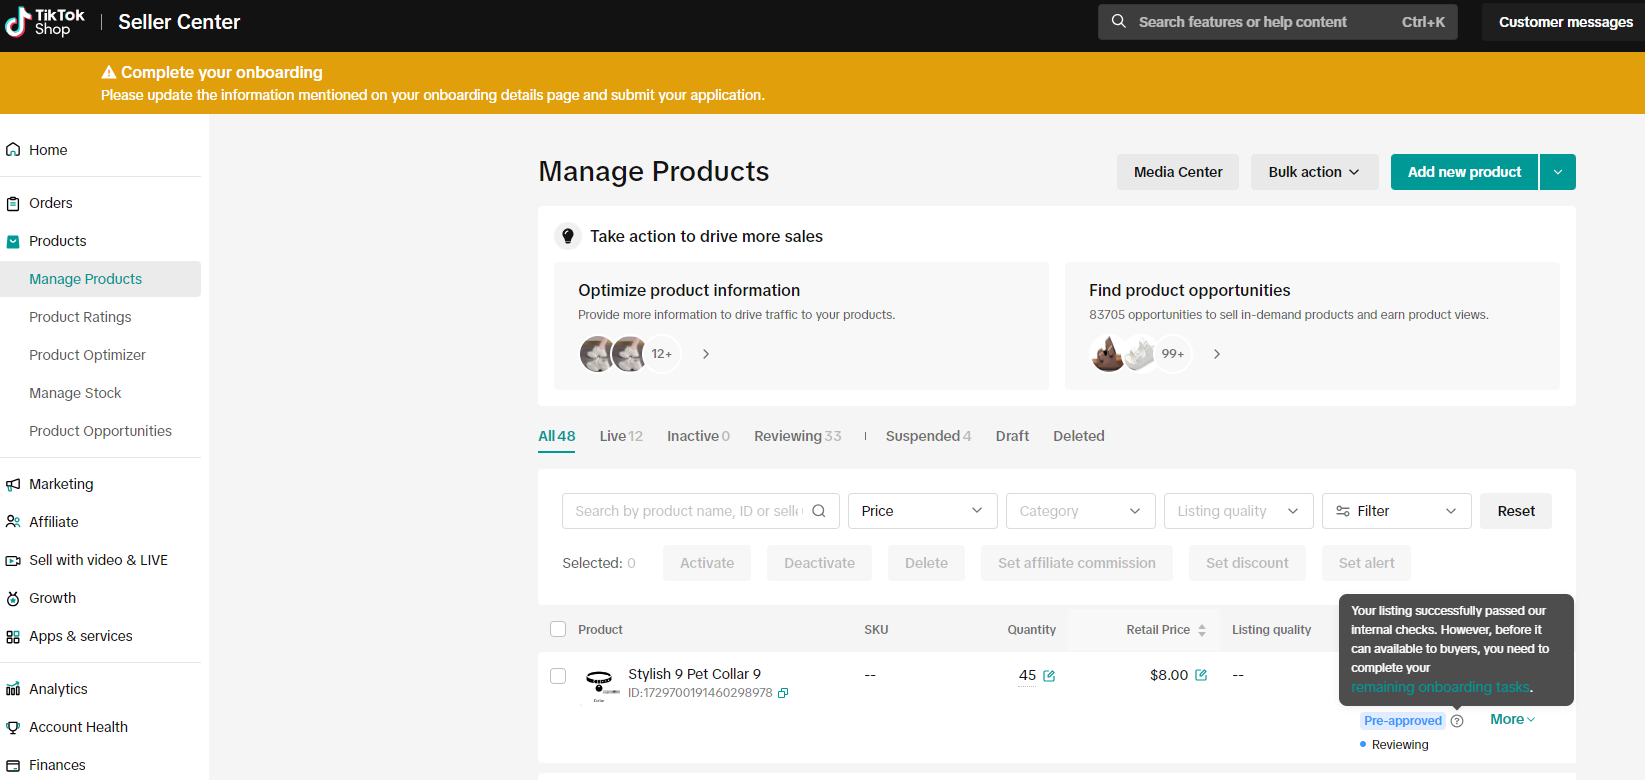Expand the Add new product arrow menu
Screen dimensions: 1645x780
1558,172
